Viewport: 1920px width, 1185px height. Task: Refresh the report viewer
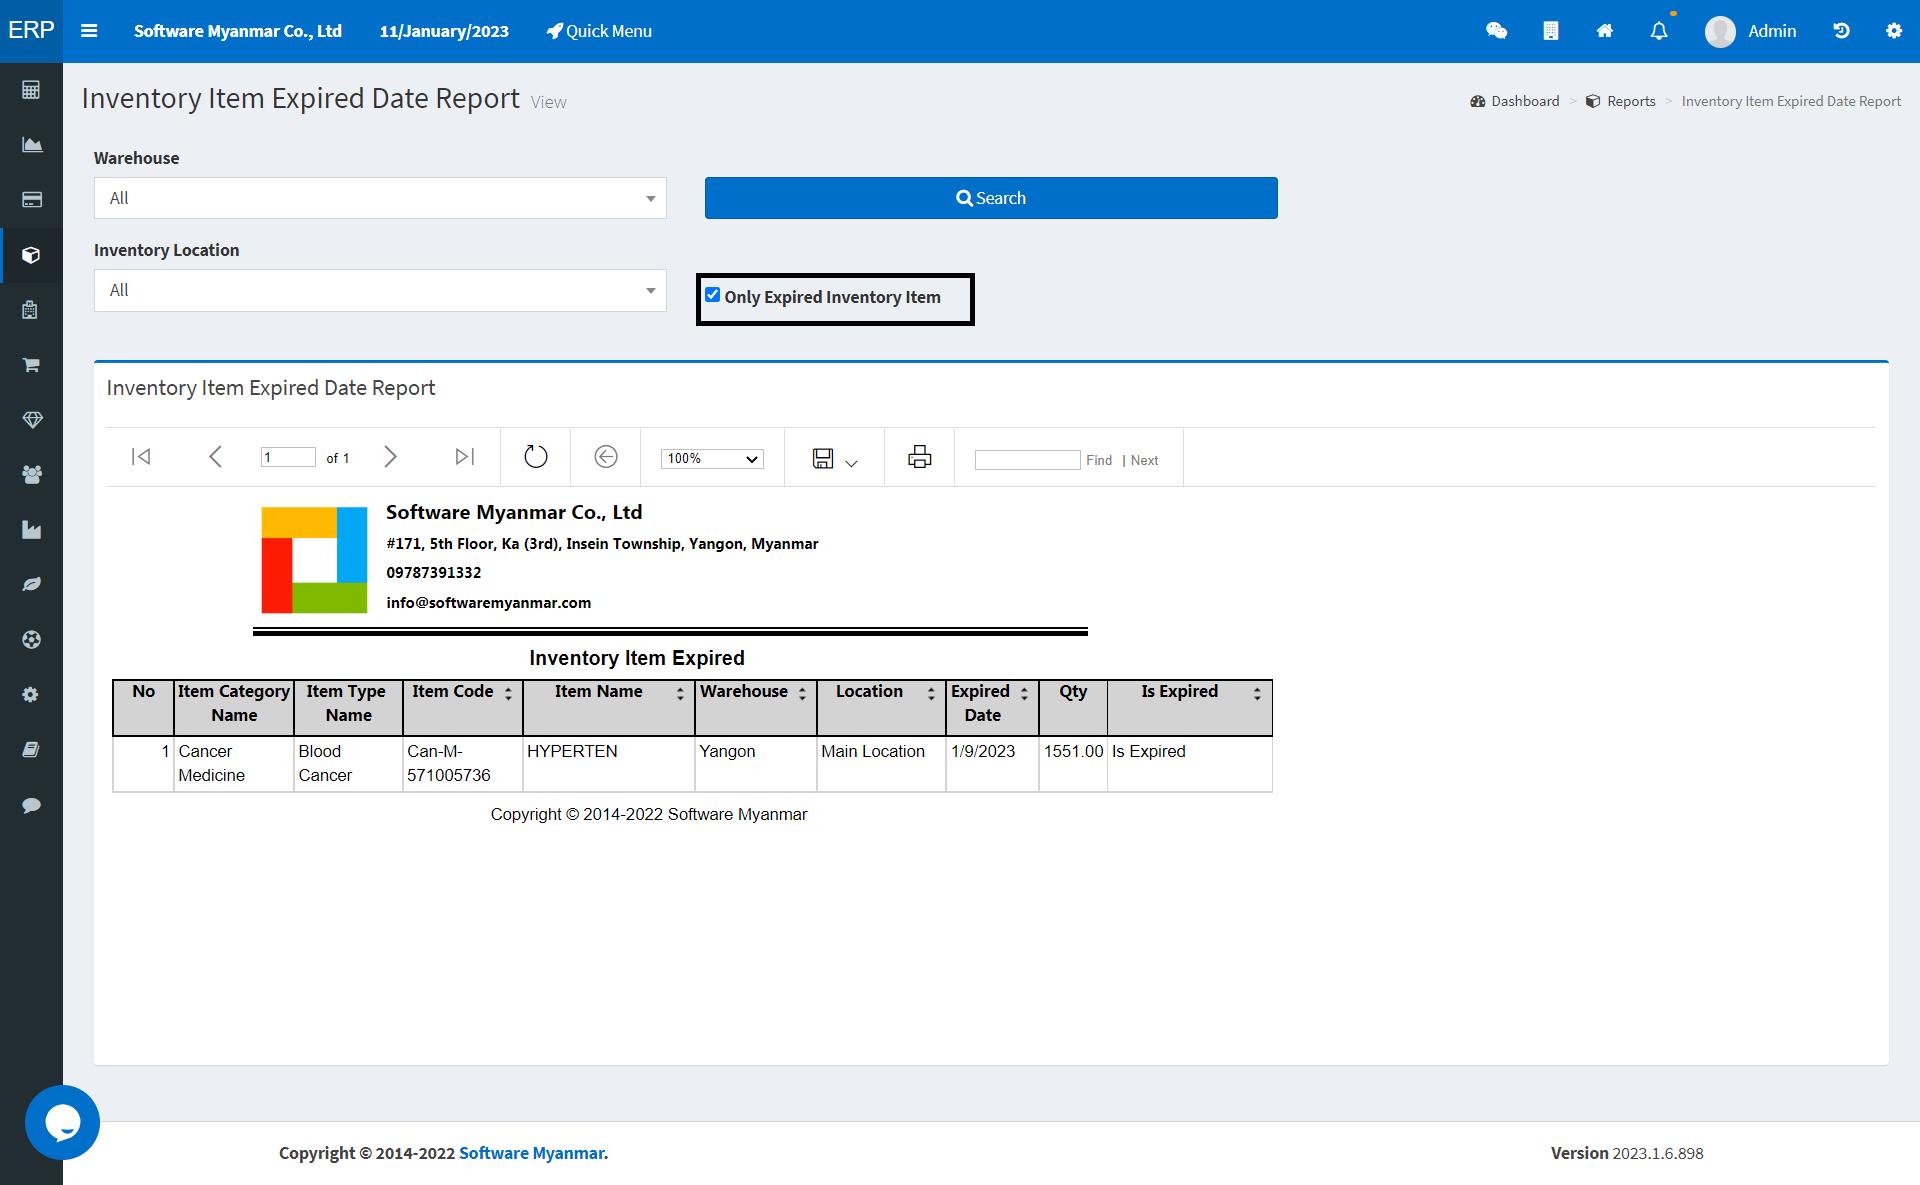536,457
